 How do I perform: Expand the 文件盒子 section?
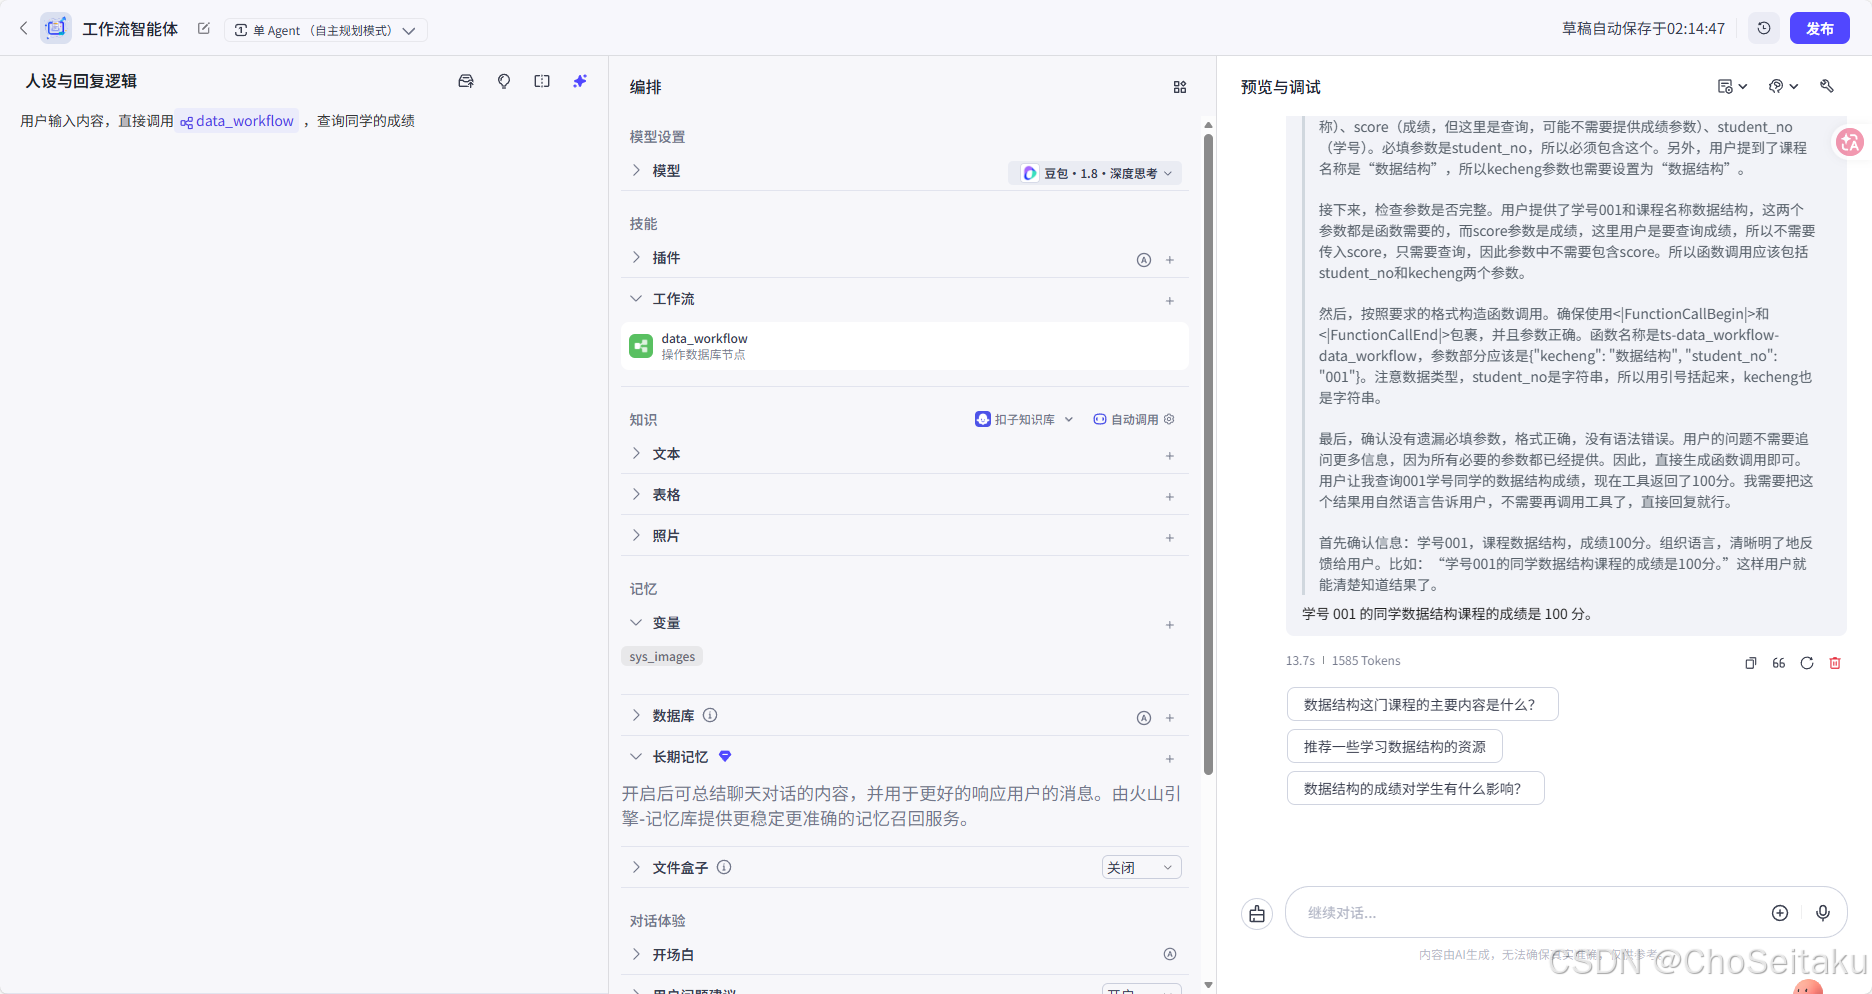click(x=636, y=868)
